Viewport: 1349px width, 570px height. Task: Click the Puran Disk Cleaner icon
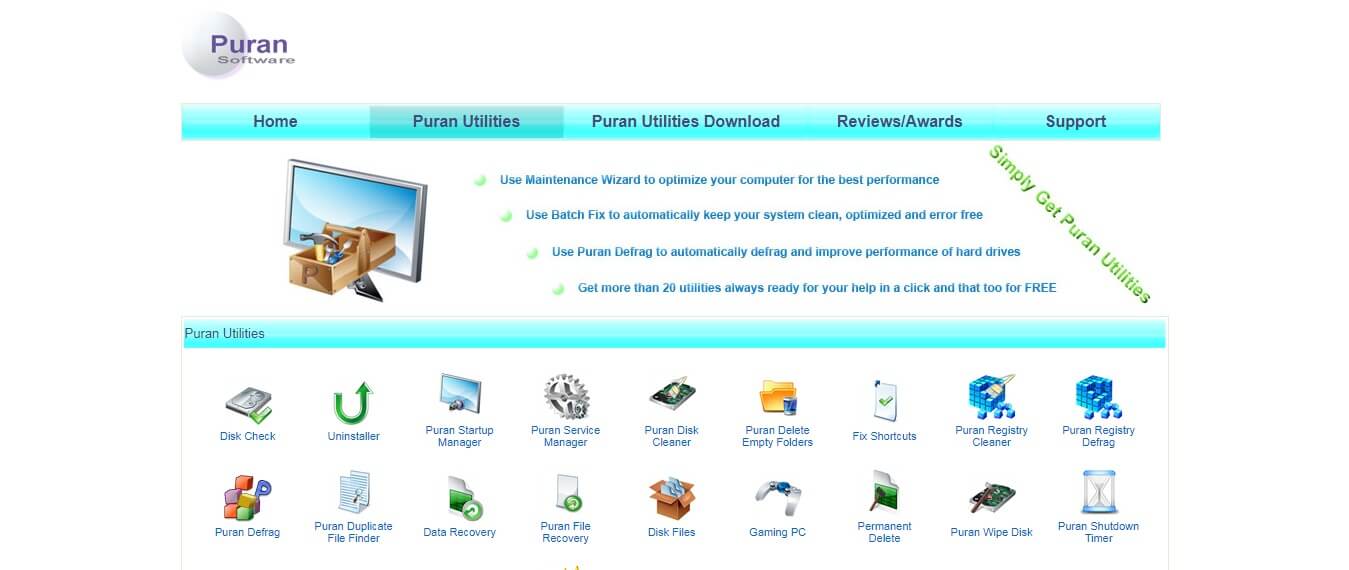point(672,396)
